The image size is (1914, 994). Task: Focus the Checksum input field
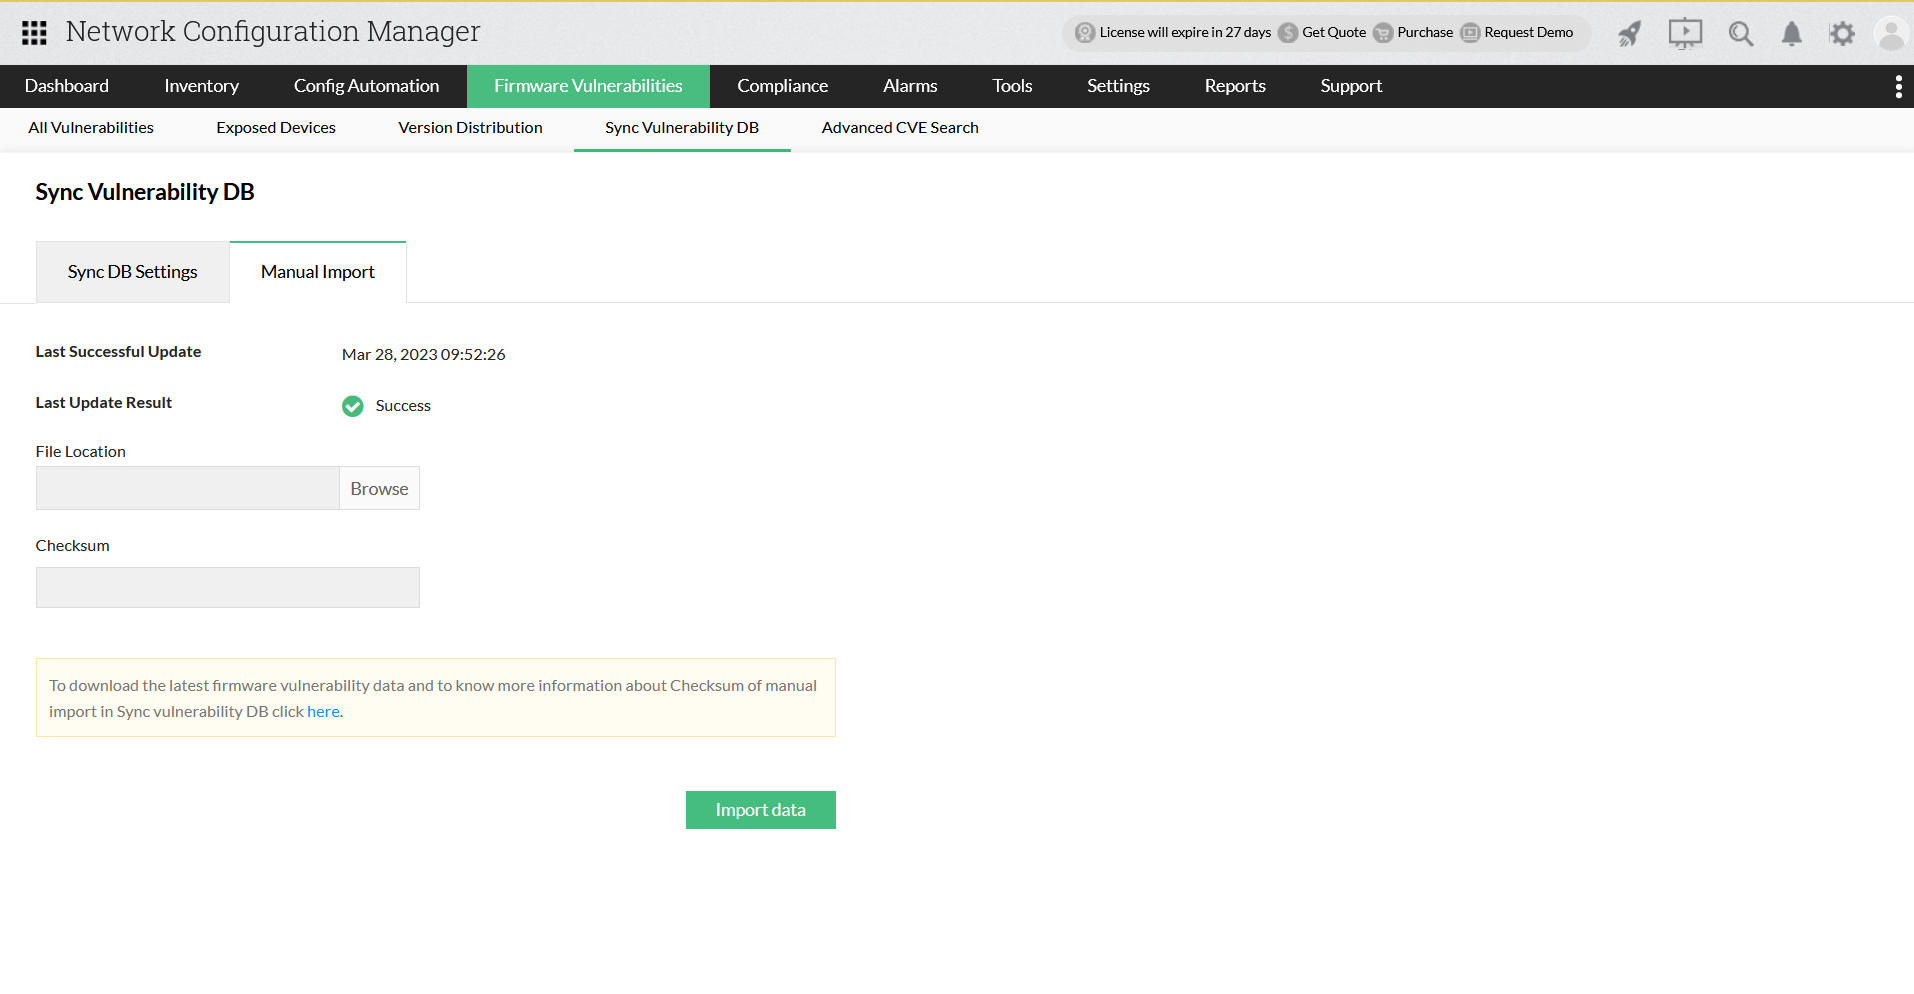(228, 588)
